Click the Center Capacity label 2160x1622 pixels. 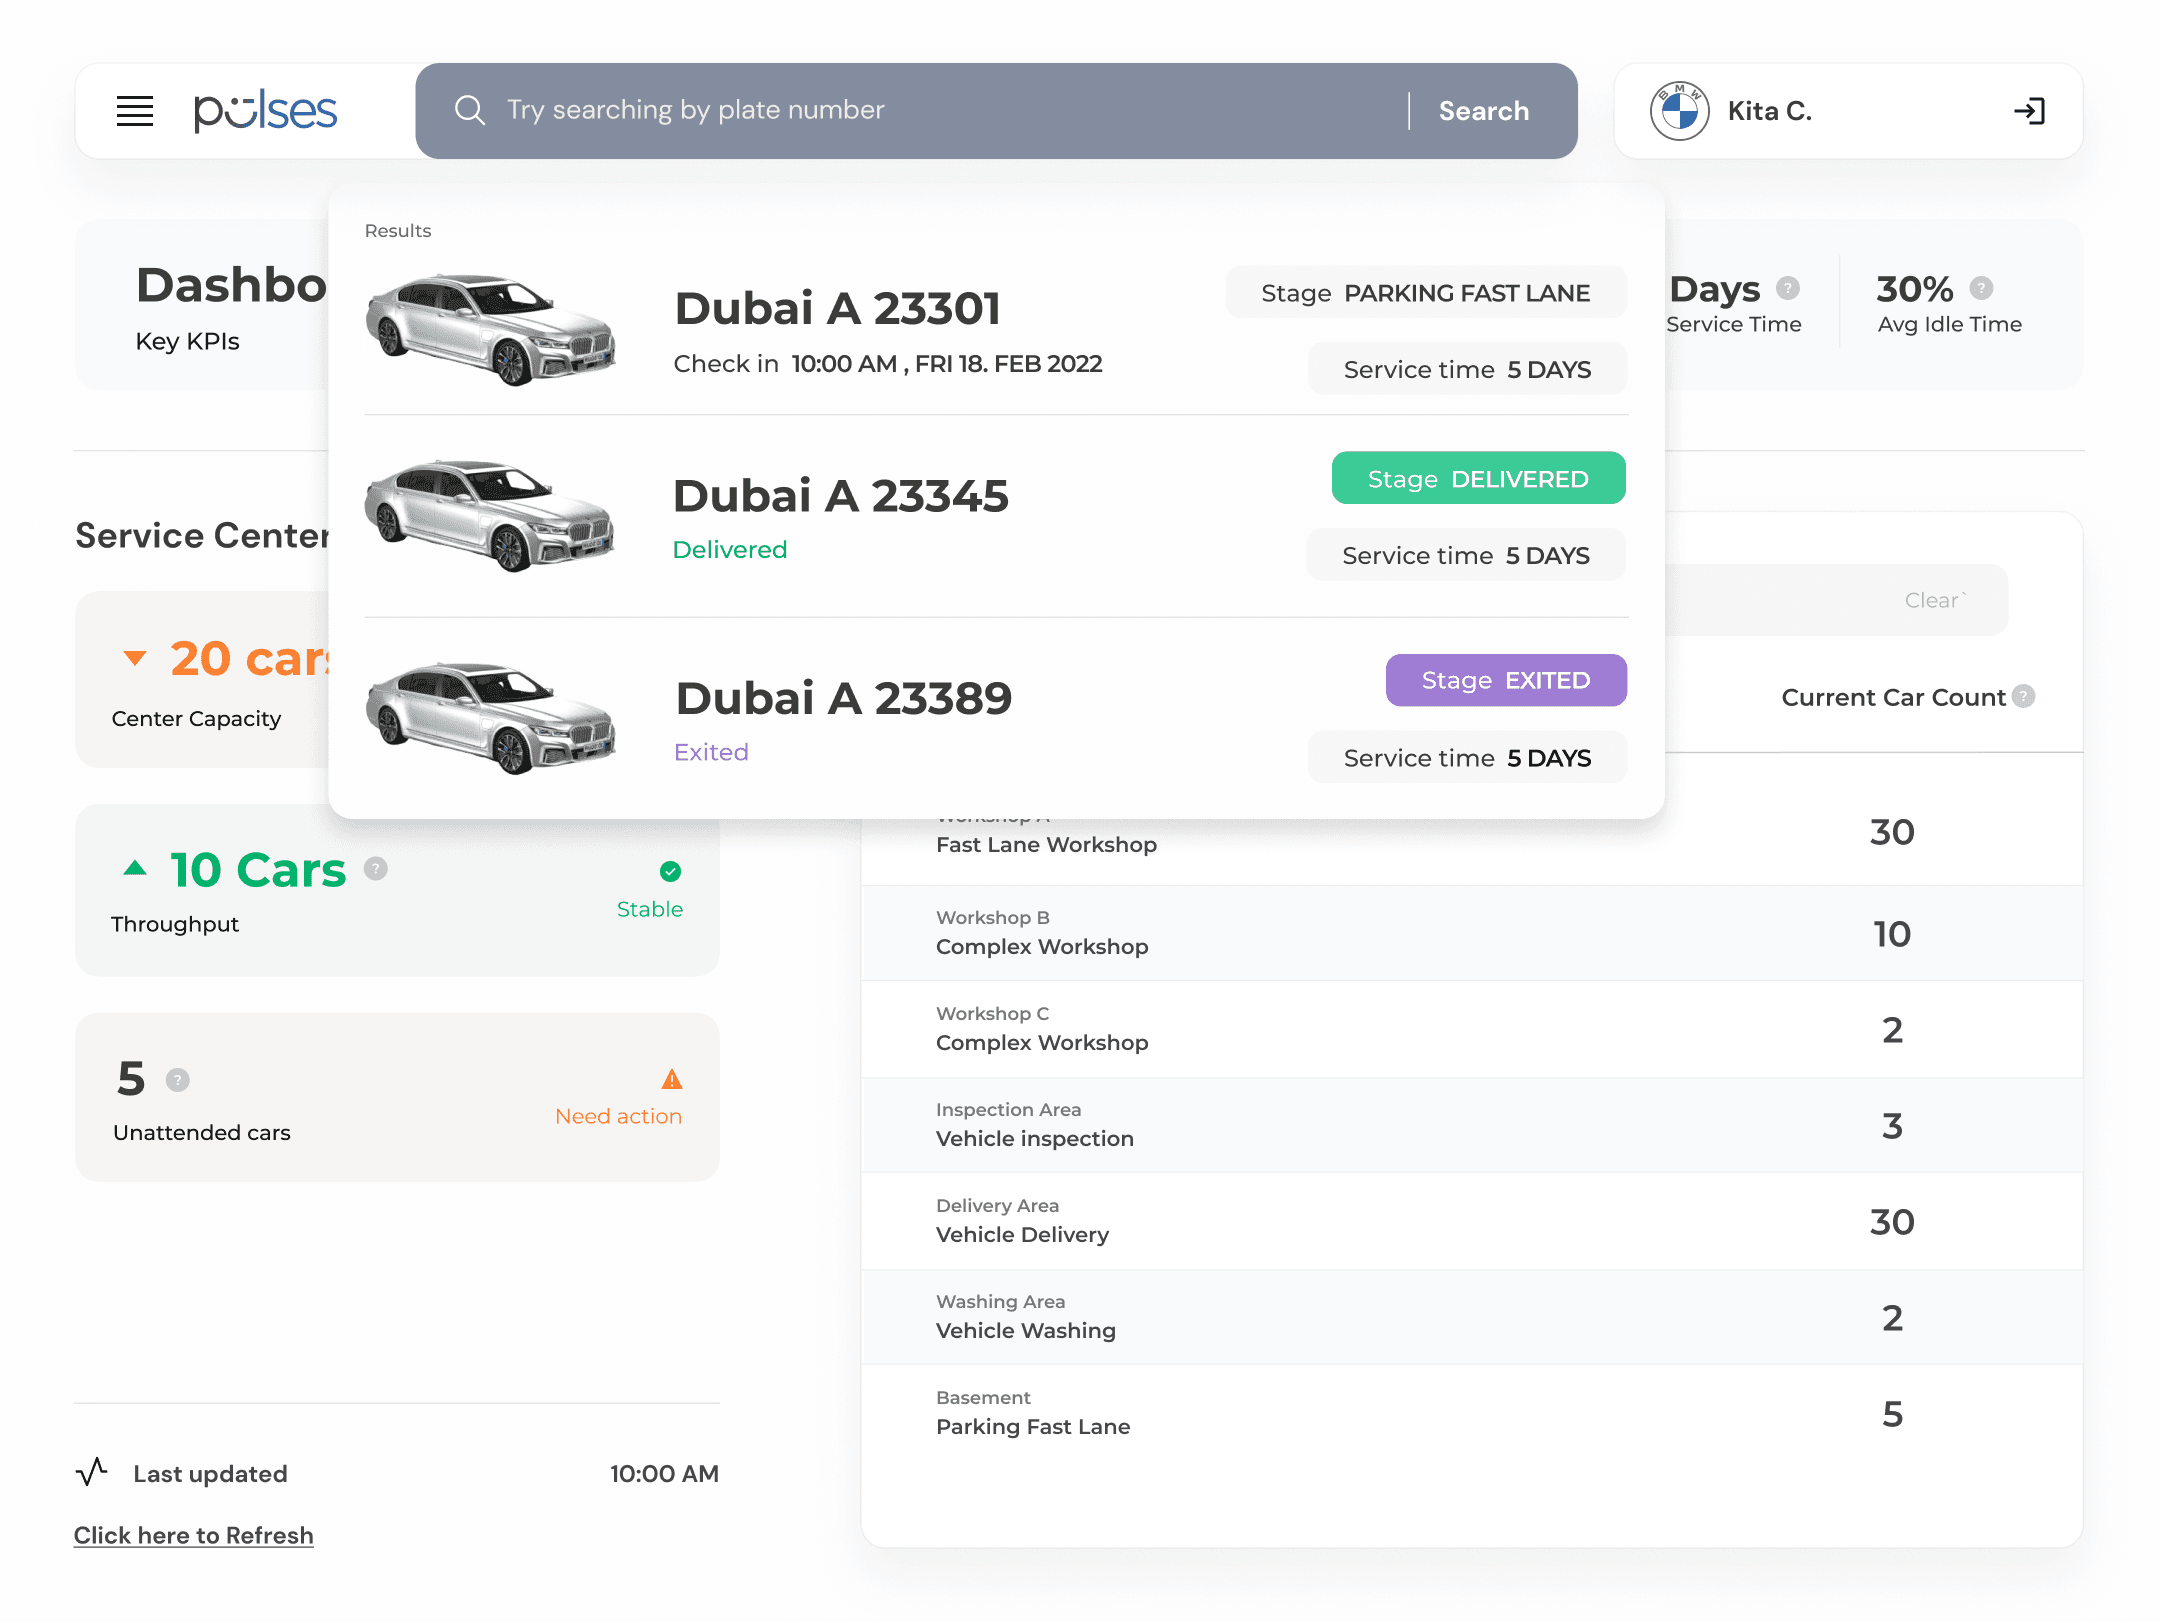point(196,718)
